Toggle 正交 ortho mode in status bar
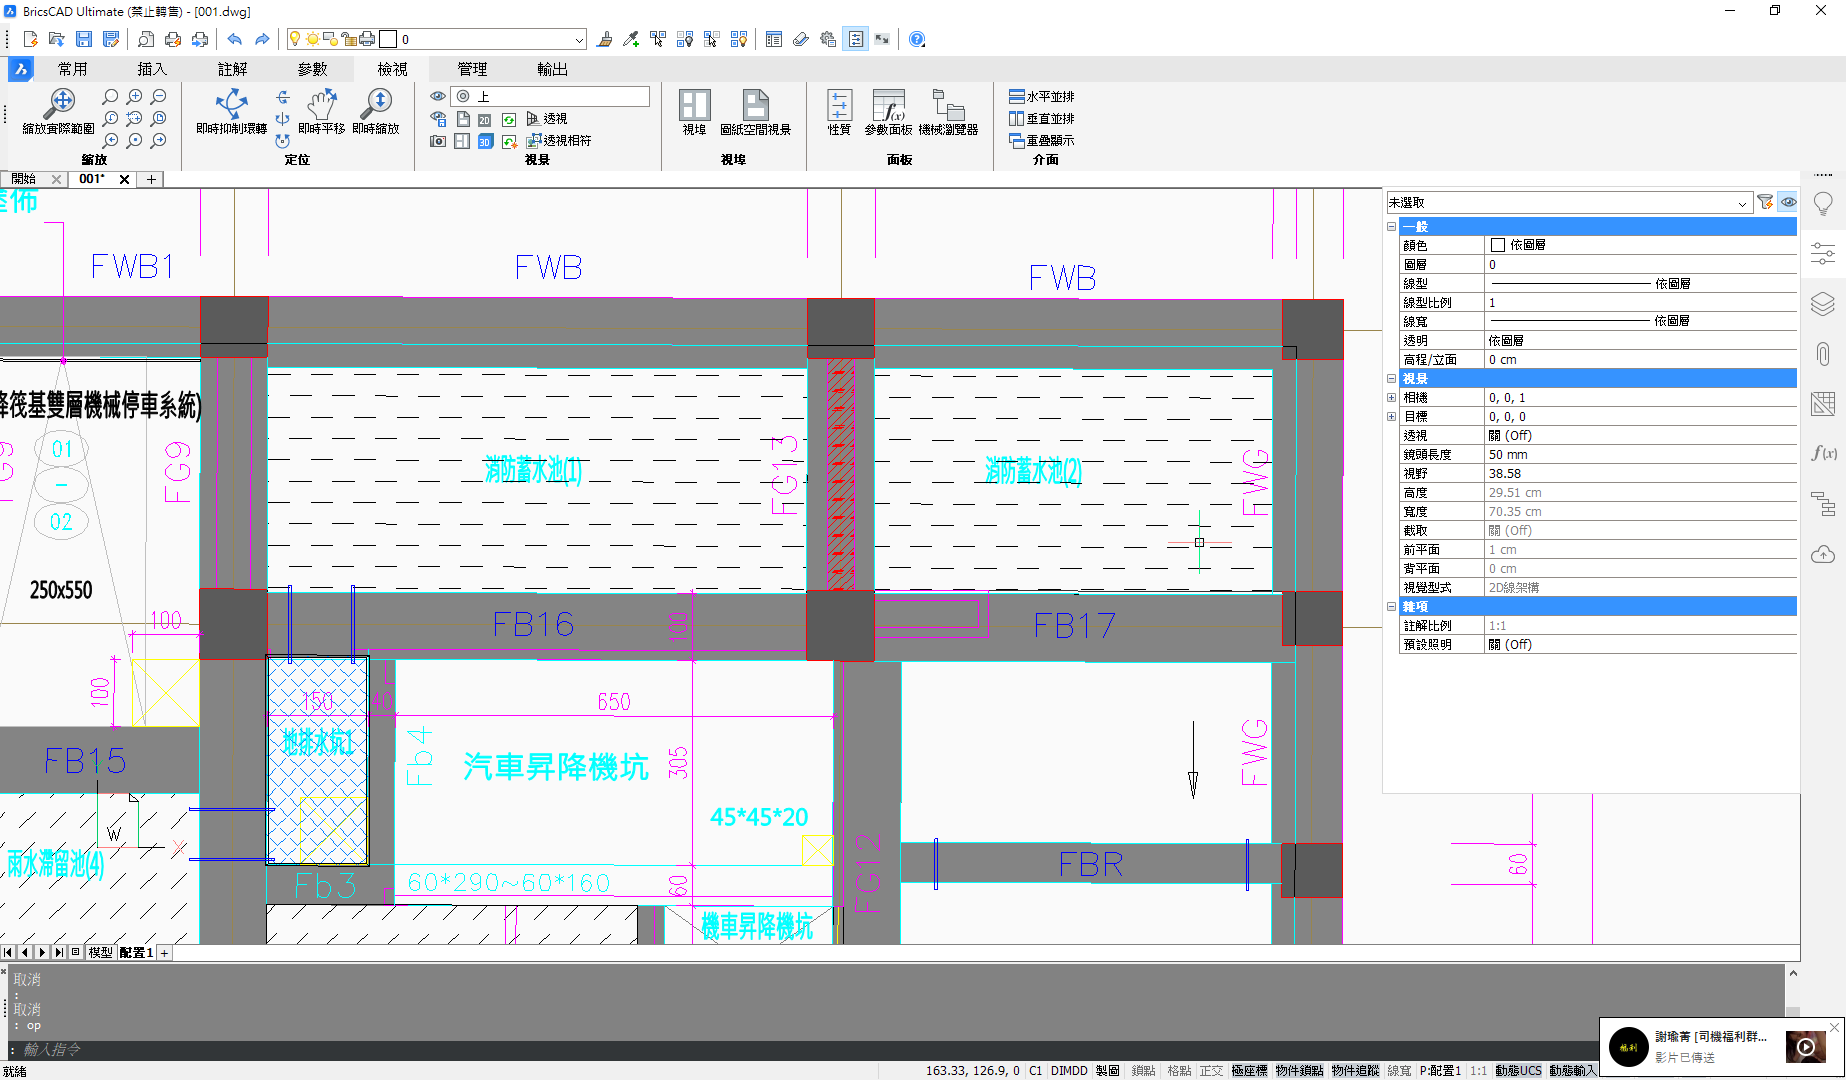The image size is (1846, 1080). pos(1210,1070)
